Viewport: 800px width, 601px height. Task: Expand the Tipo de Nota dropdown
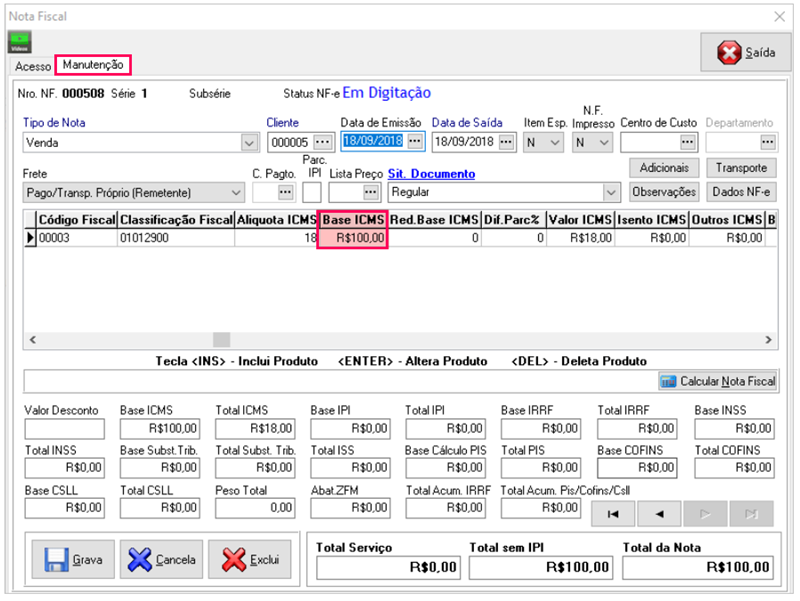click(x=249, y=143)
